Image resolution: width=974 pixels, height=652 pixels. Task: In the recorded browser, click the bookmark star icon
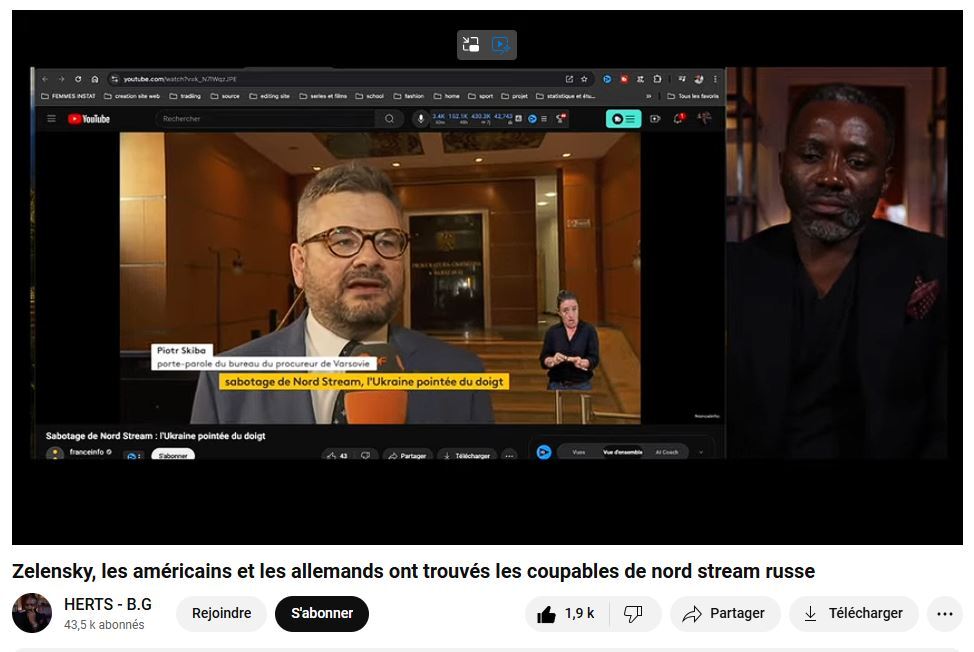click(x=584, y=79)
